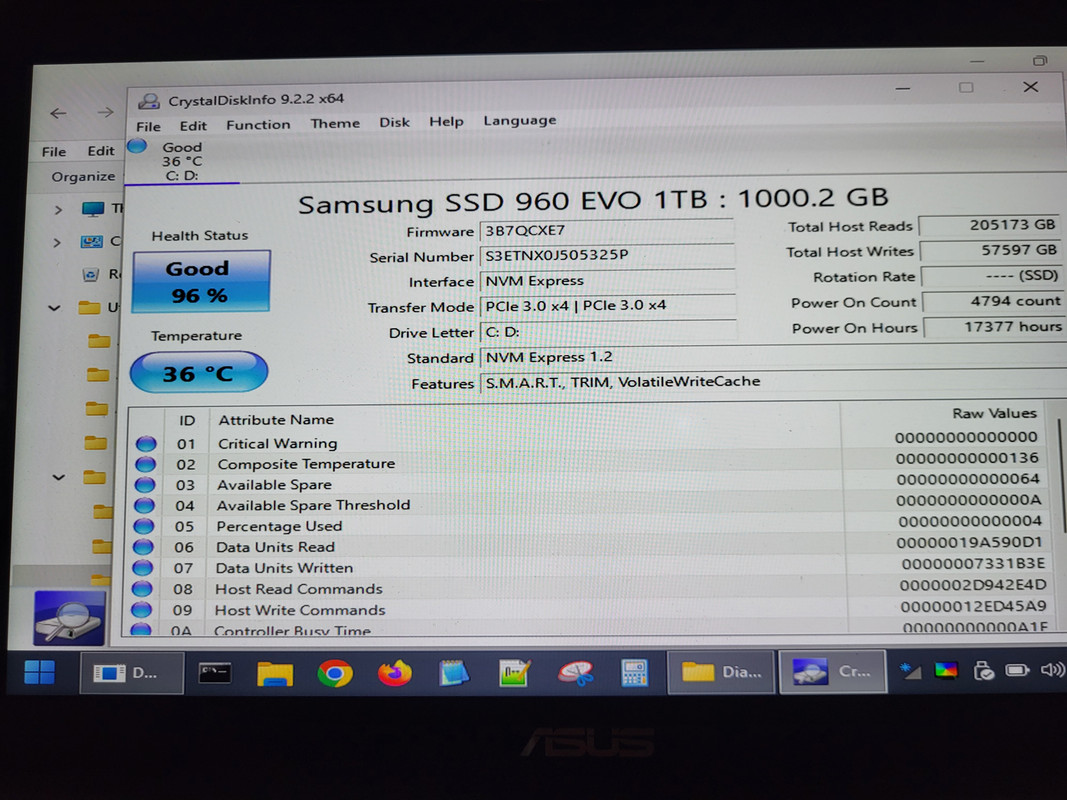Click the Attribute Name column header

point(276,420)
